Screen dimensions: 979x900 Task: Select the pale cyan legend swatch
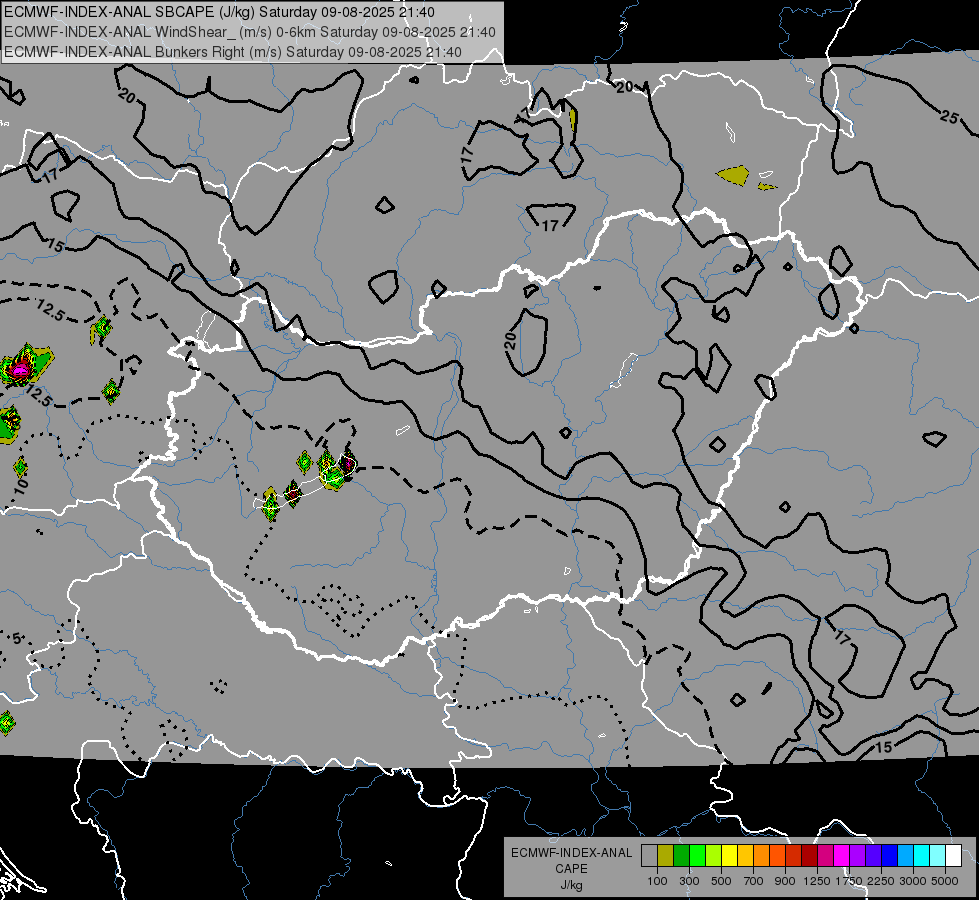[x=937, y=856]
